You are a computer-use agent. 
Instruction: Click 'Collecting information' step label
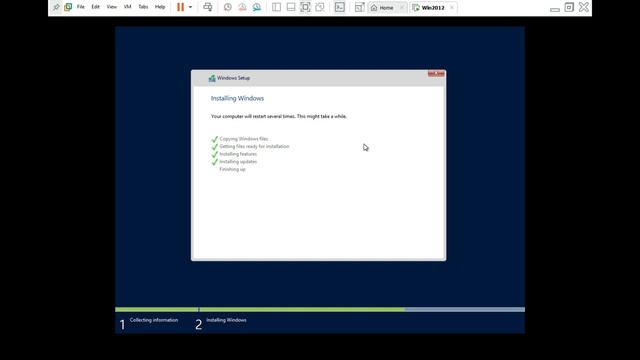(x=154, y=320)
